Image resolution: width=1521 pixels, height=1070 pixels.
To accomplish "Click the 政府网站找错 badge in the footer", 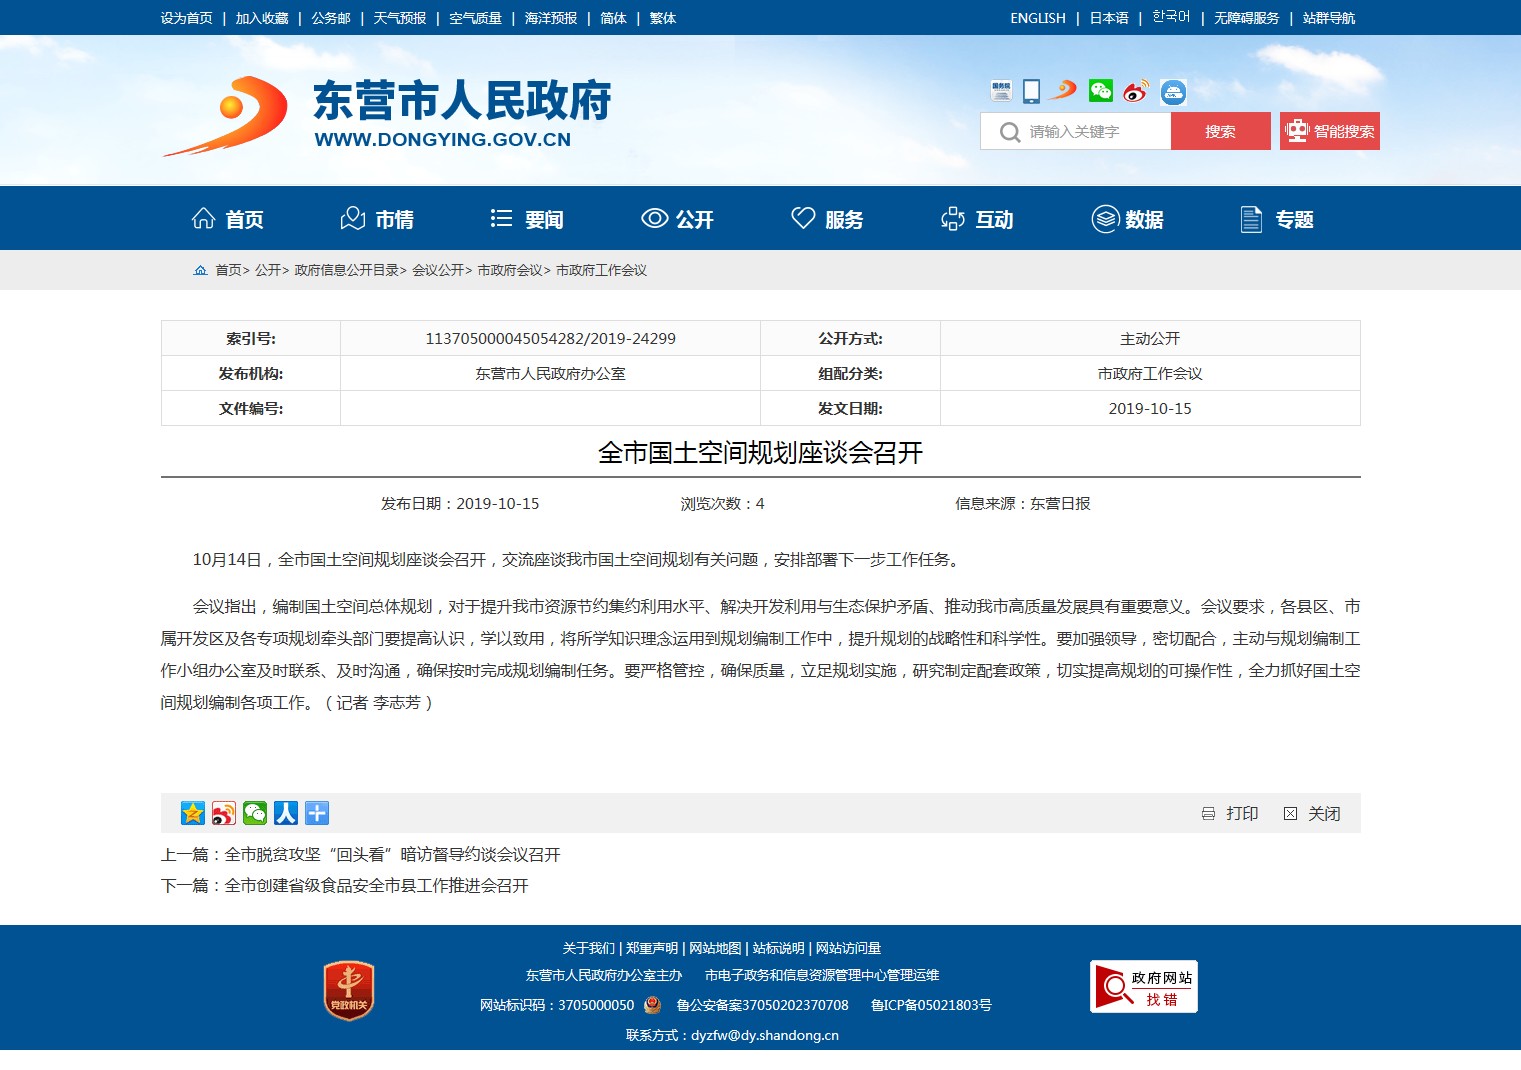I will (x=1143, y=987).
